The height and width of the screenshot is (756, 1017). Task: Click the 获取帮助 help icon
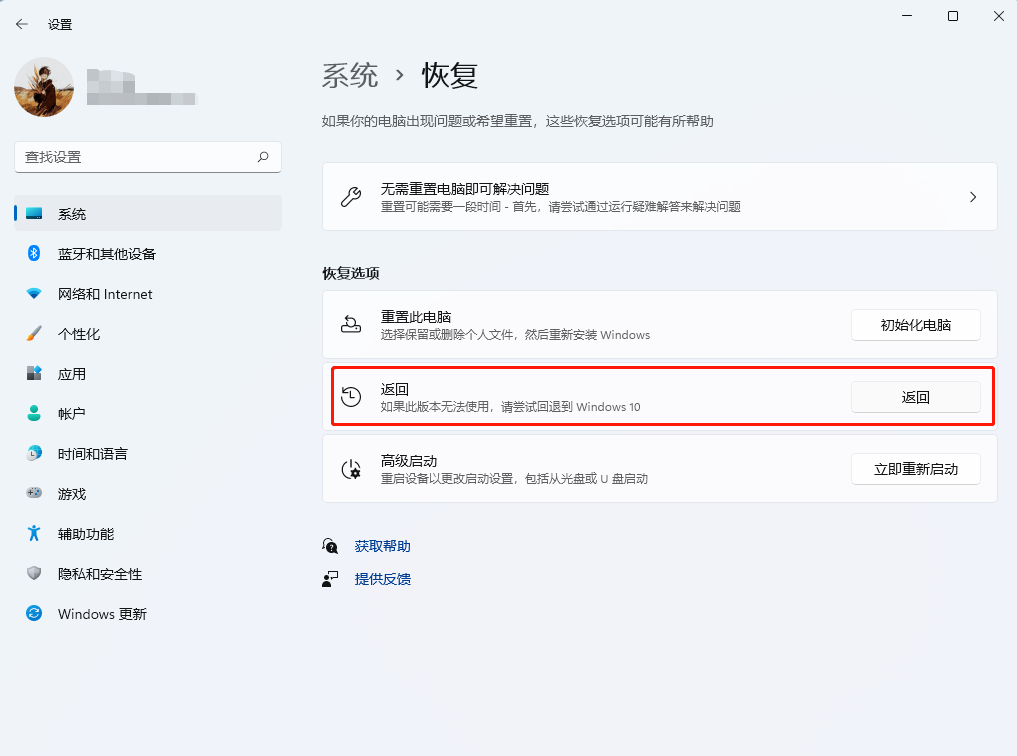[x=330, y=546]
